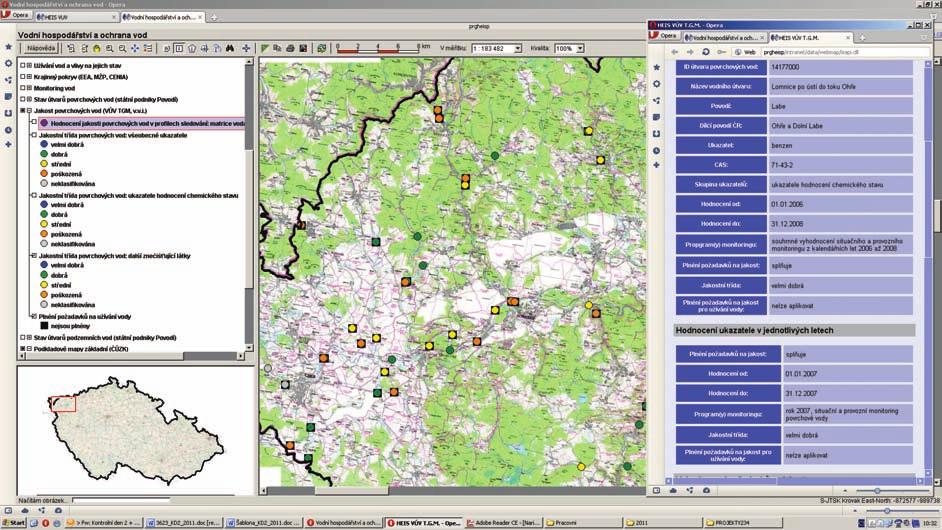942x530 pixels.
Task: Click the blue crosshair move icon
Action: pyautogui.click(x=246, y=48)
